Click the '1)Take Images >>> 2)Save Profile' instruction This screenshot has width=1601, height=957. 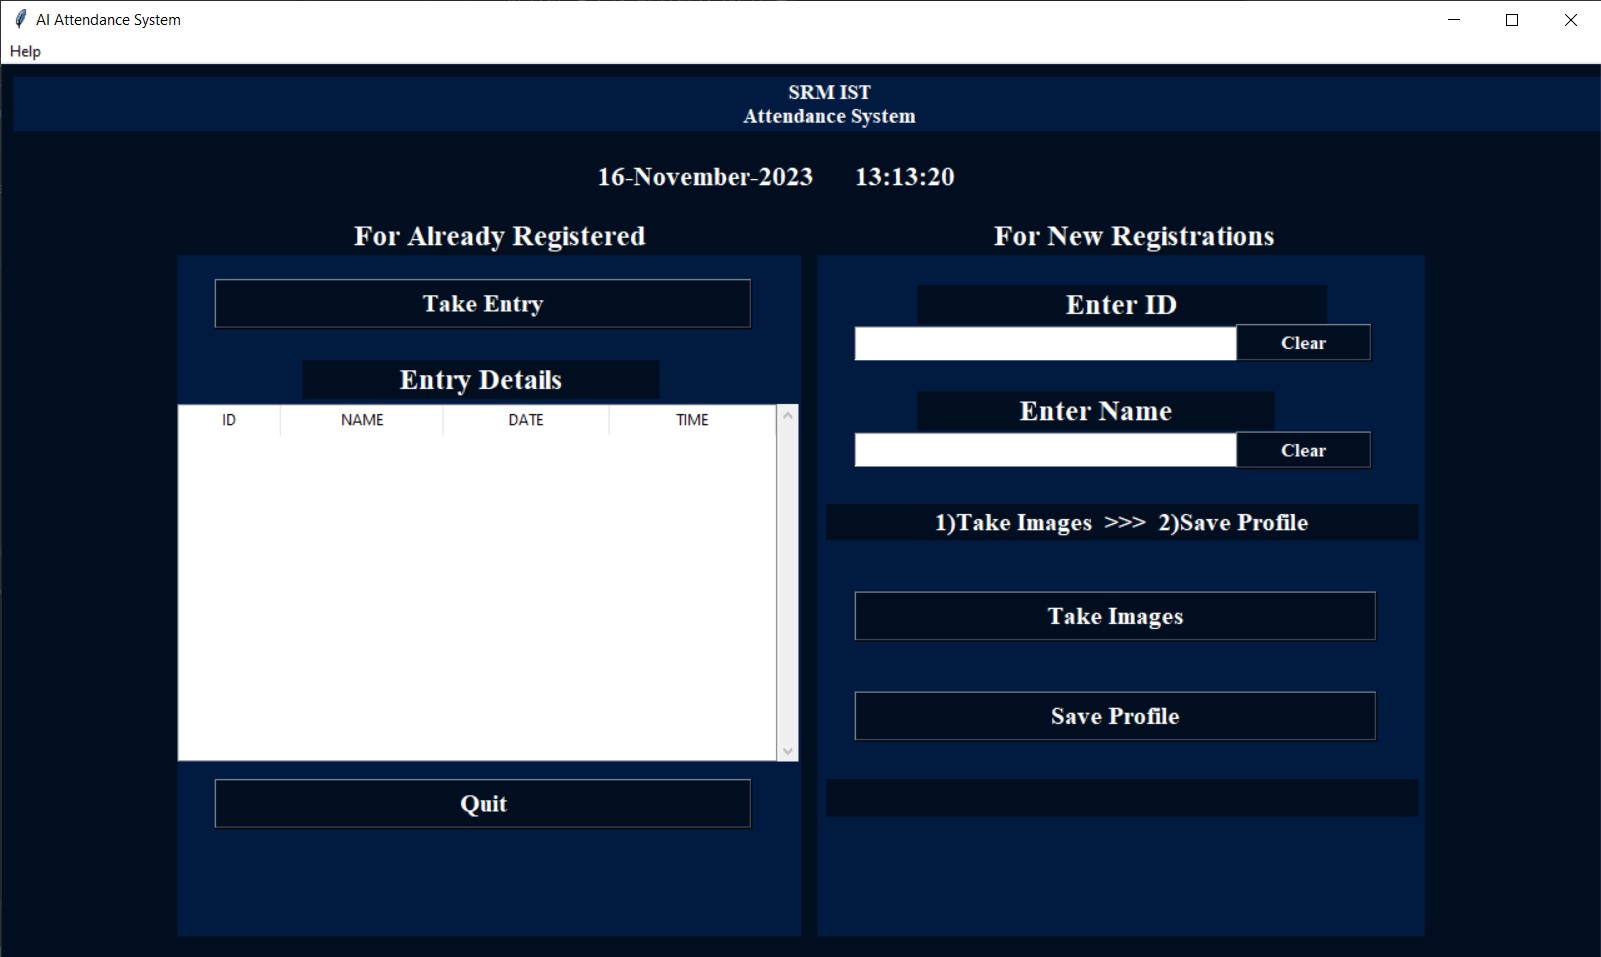point(1121,522)
